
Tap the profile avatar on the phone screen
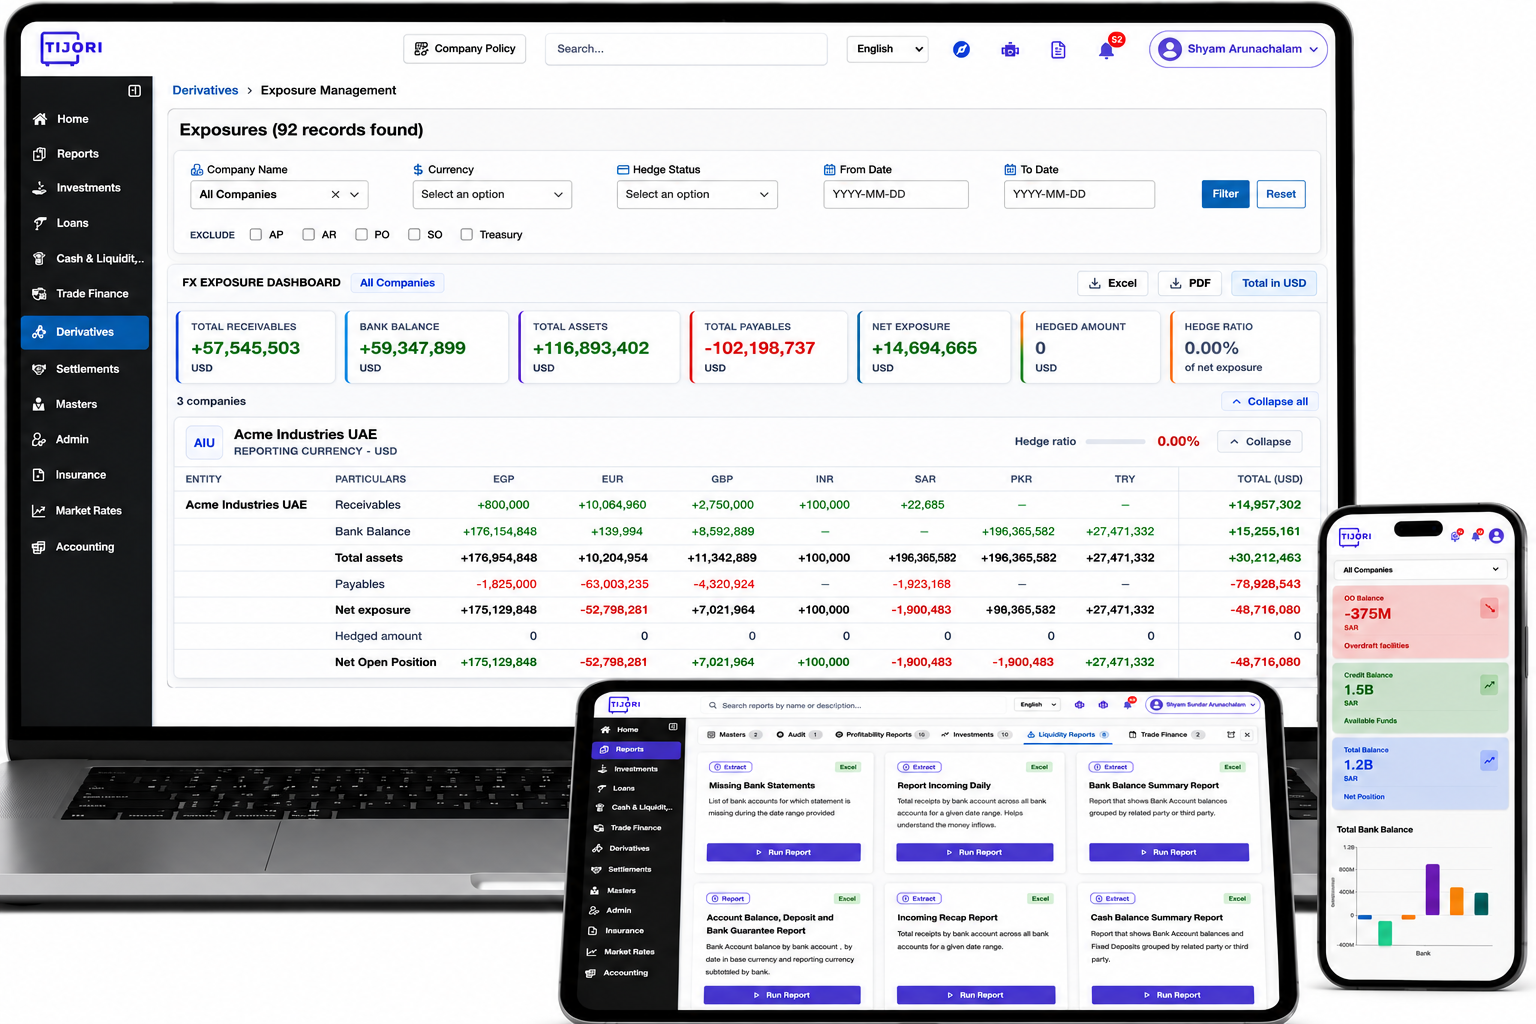coord(1496,536)
